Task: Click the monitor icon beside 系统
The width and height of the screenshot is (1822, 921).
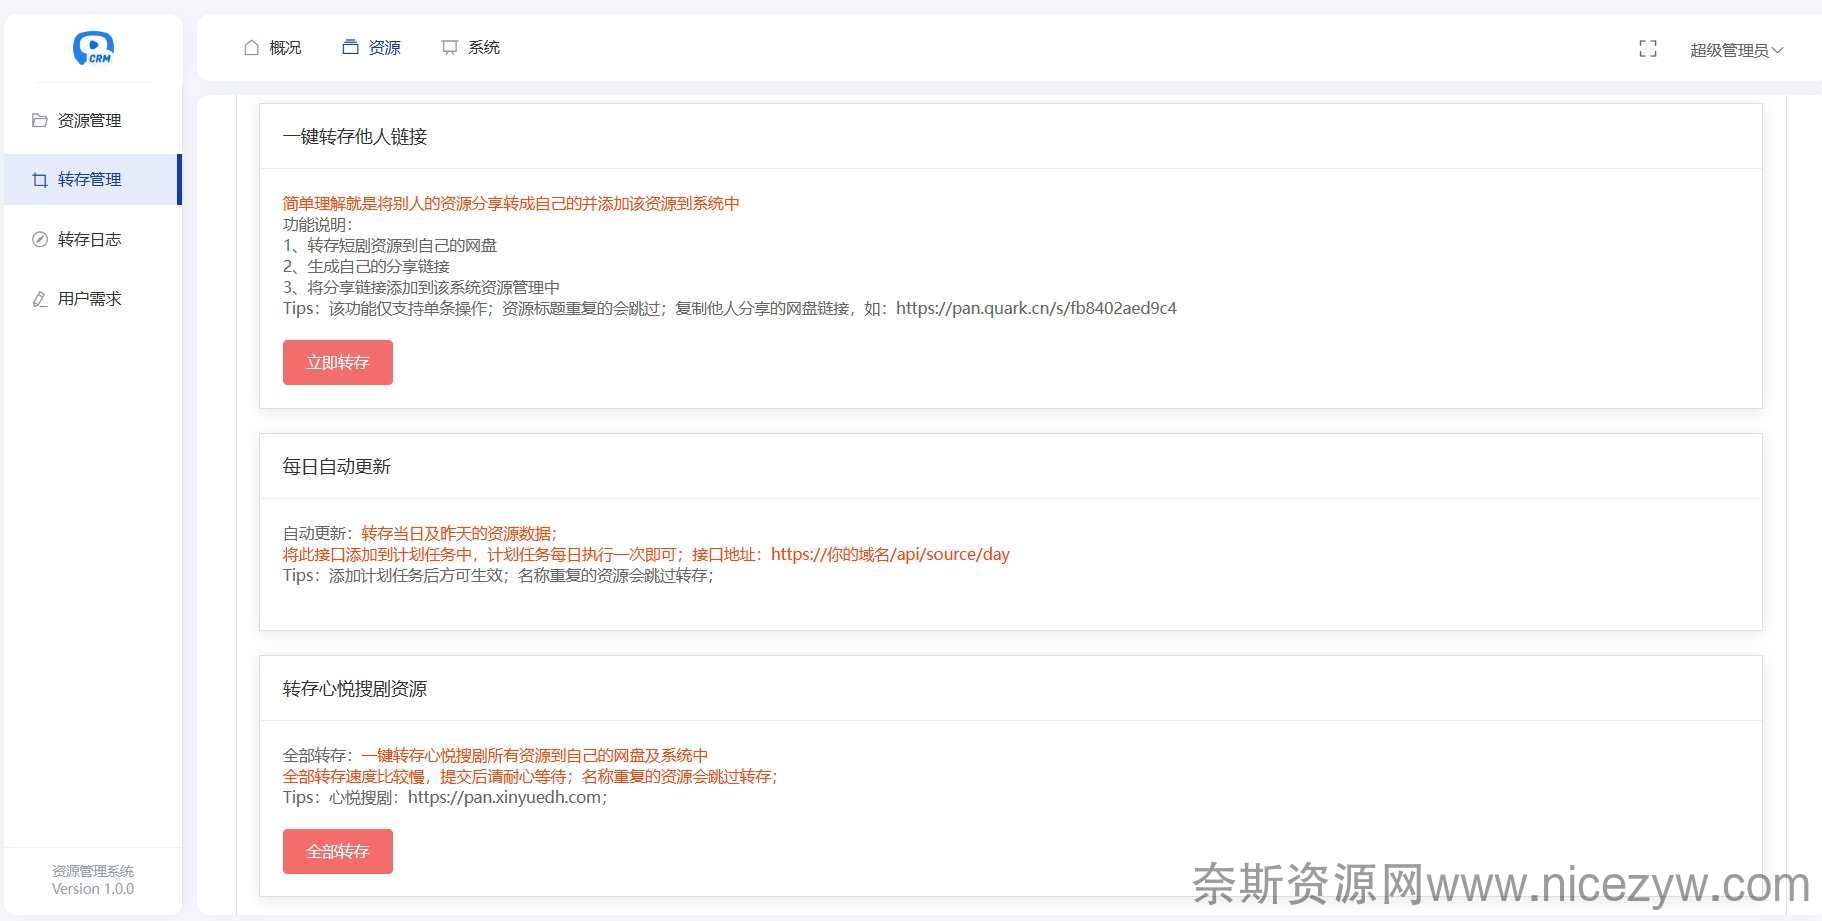Action: 450,48
